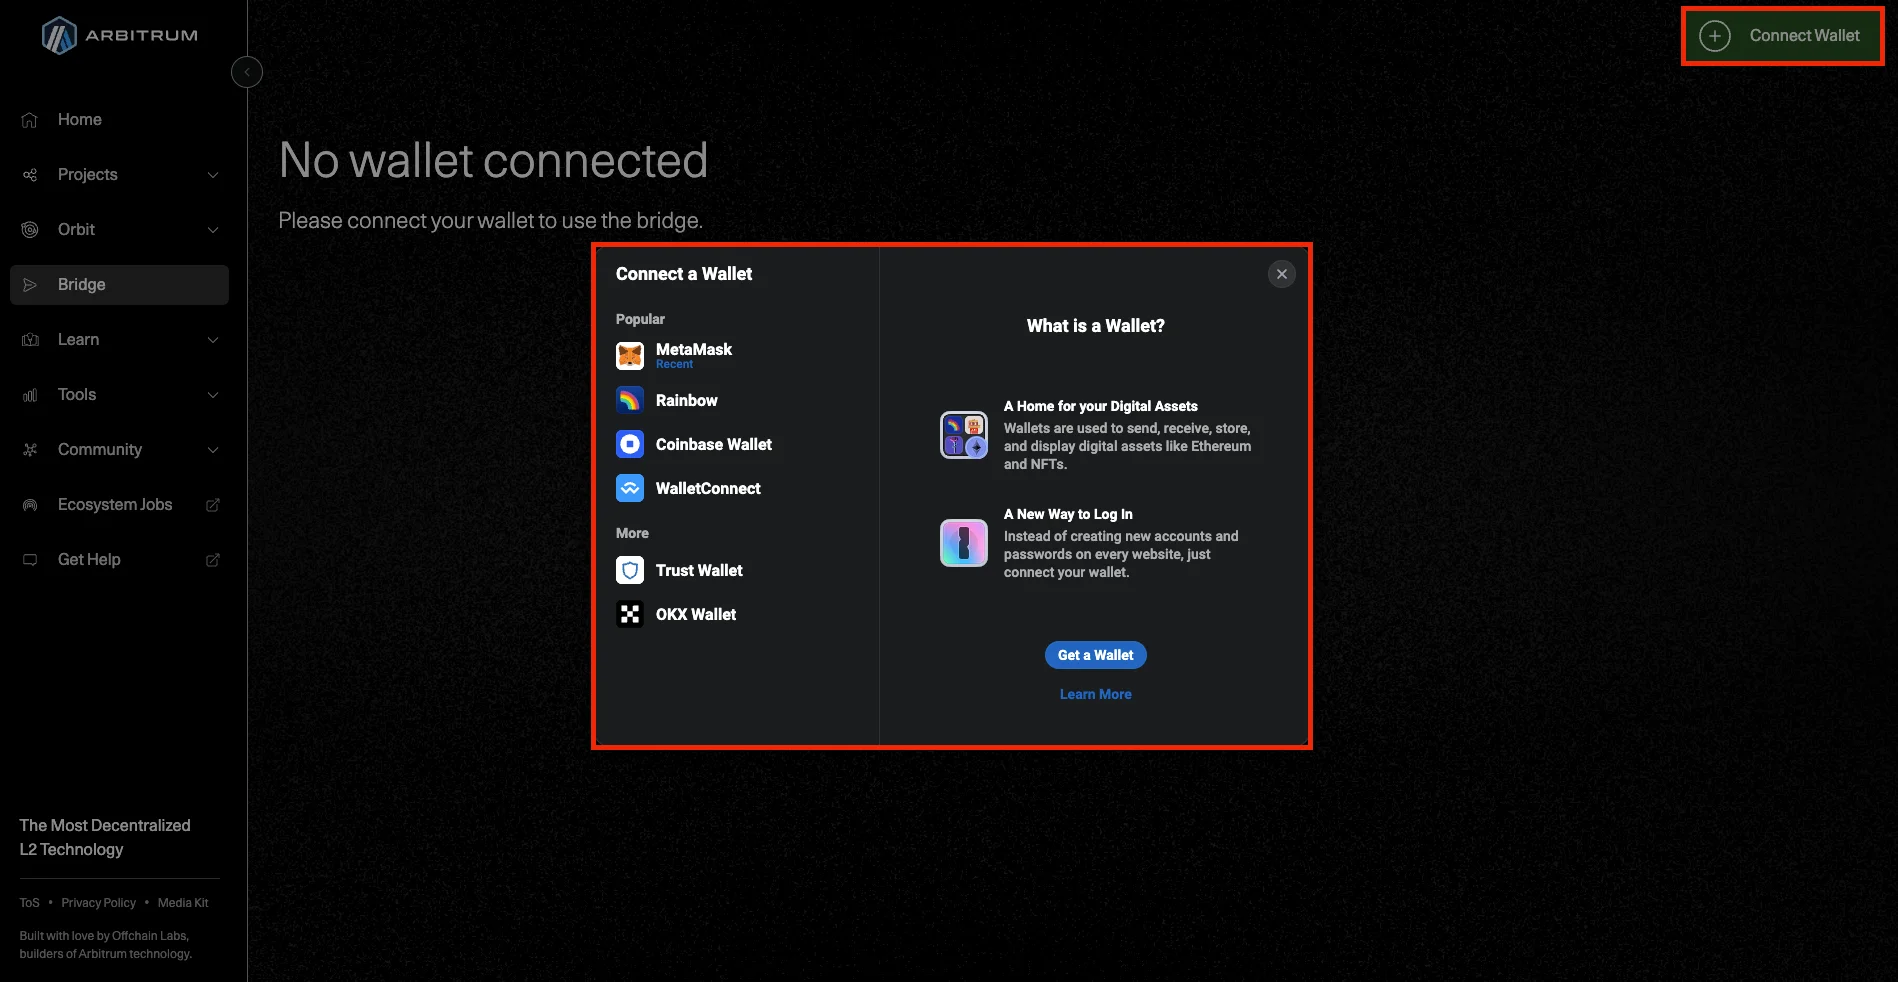Close the Connect a Wallet dialog

coord(1282,274)
